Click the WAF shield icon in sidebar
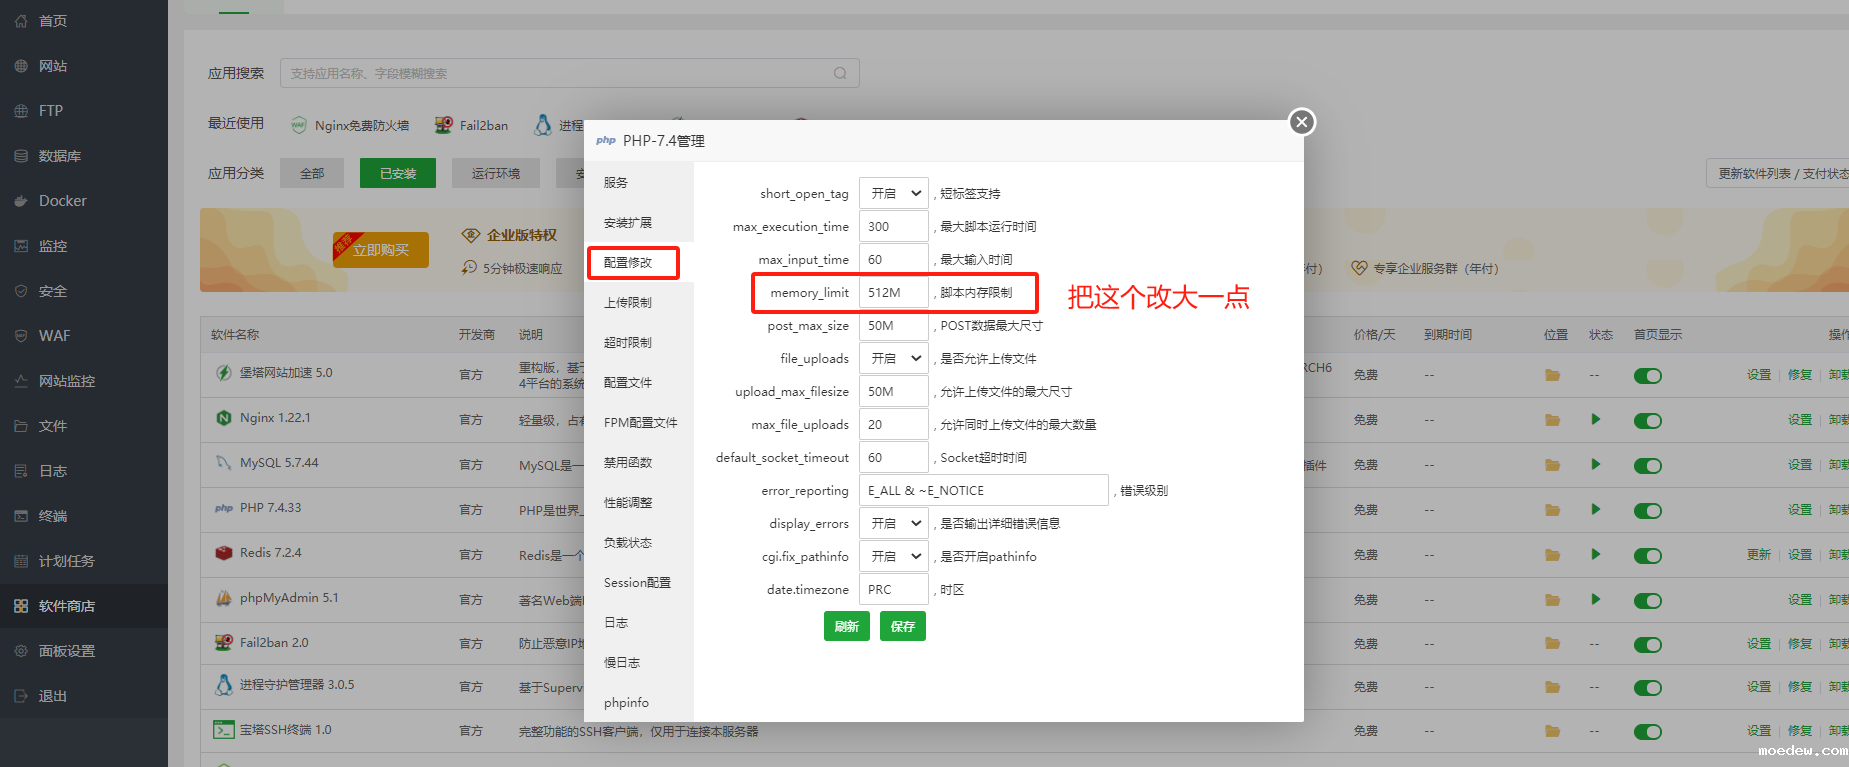Image resolution: width=1849 pixels, height=767 pixels. click(x=21, y=336)
